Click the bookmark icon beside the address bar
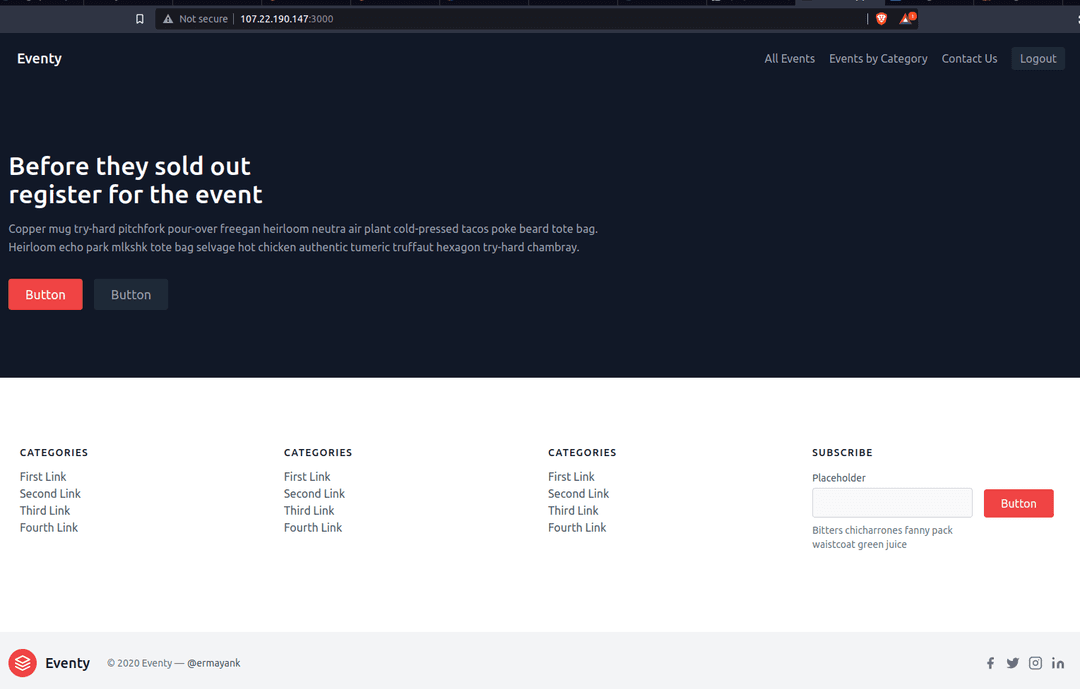1080x689 pixels. [140, 19]
